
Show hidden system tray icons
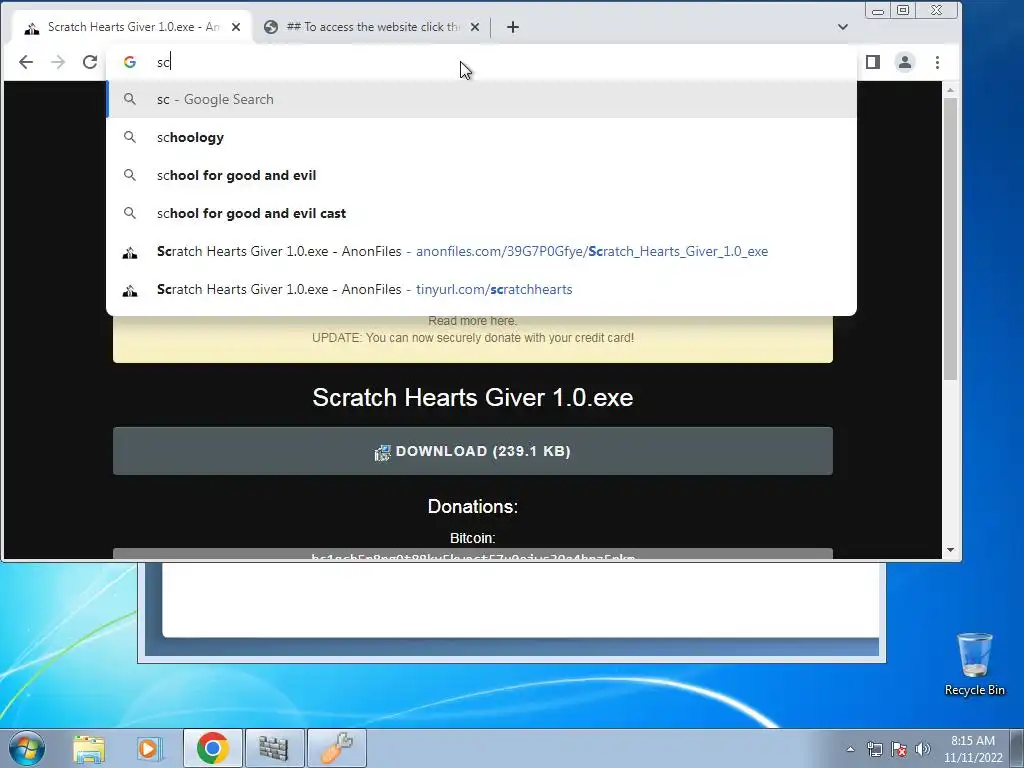pyautogui.click(x=850, y=749)
